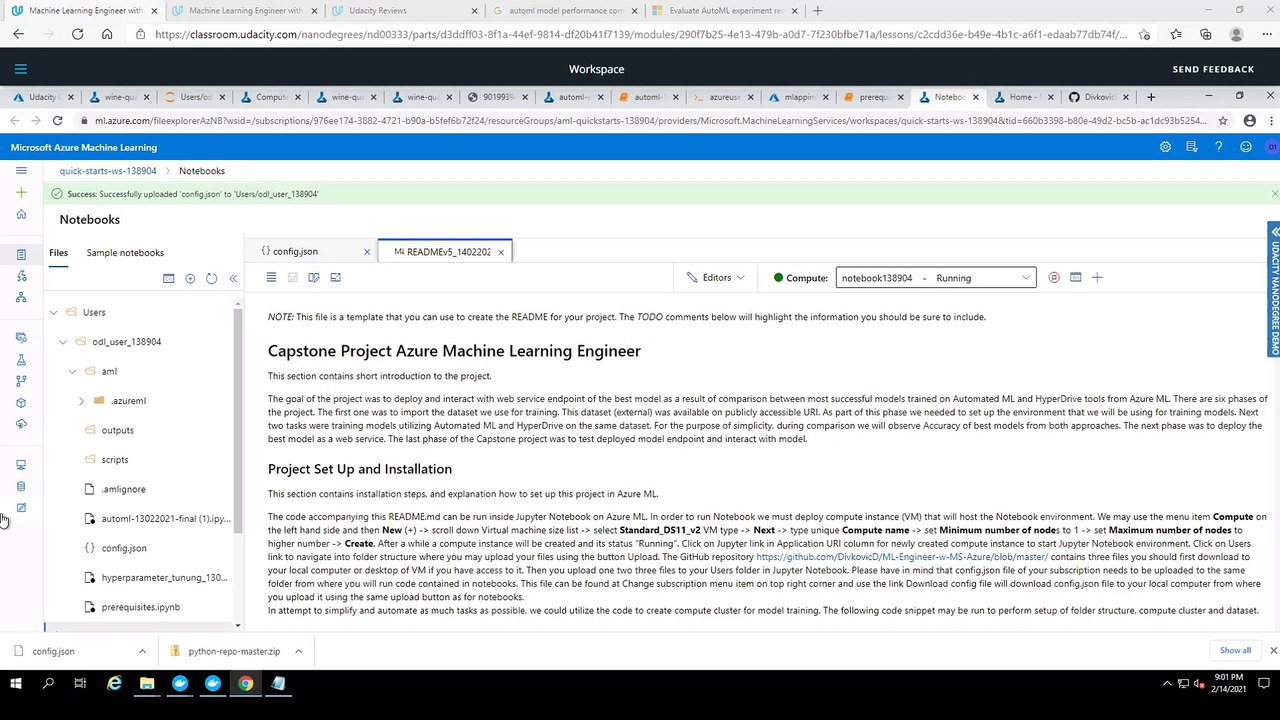Refresh the file explorer tree
Screen dimensions: 1280x720
tap(211, 278)
